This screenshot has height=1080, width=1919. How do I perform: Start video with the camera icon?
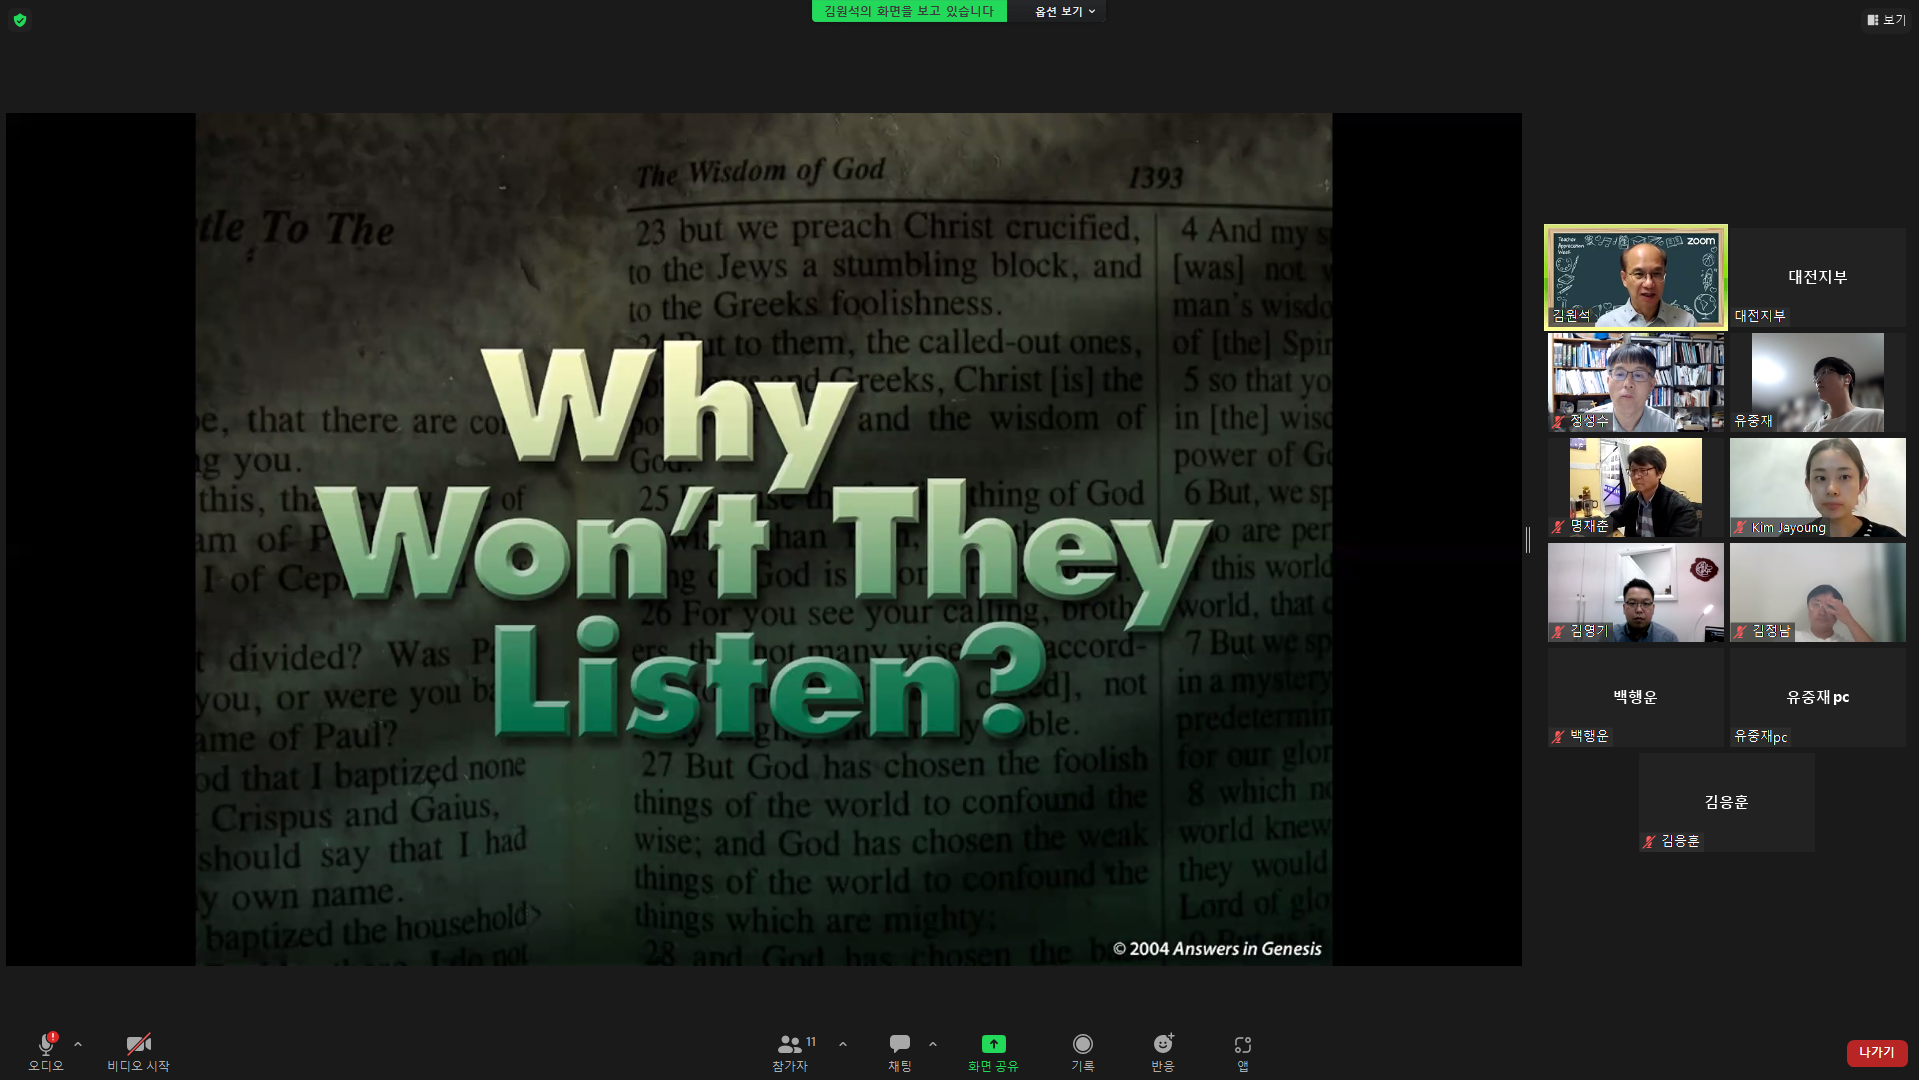tap(138, 1044)
